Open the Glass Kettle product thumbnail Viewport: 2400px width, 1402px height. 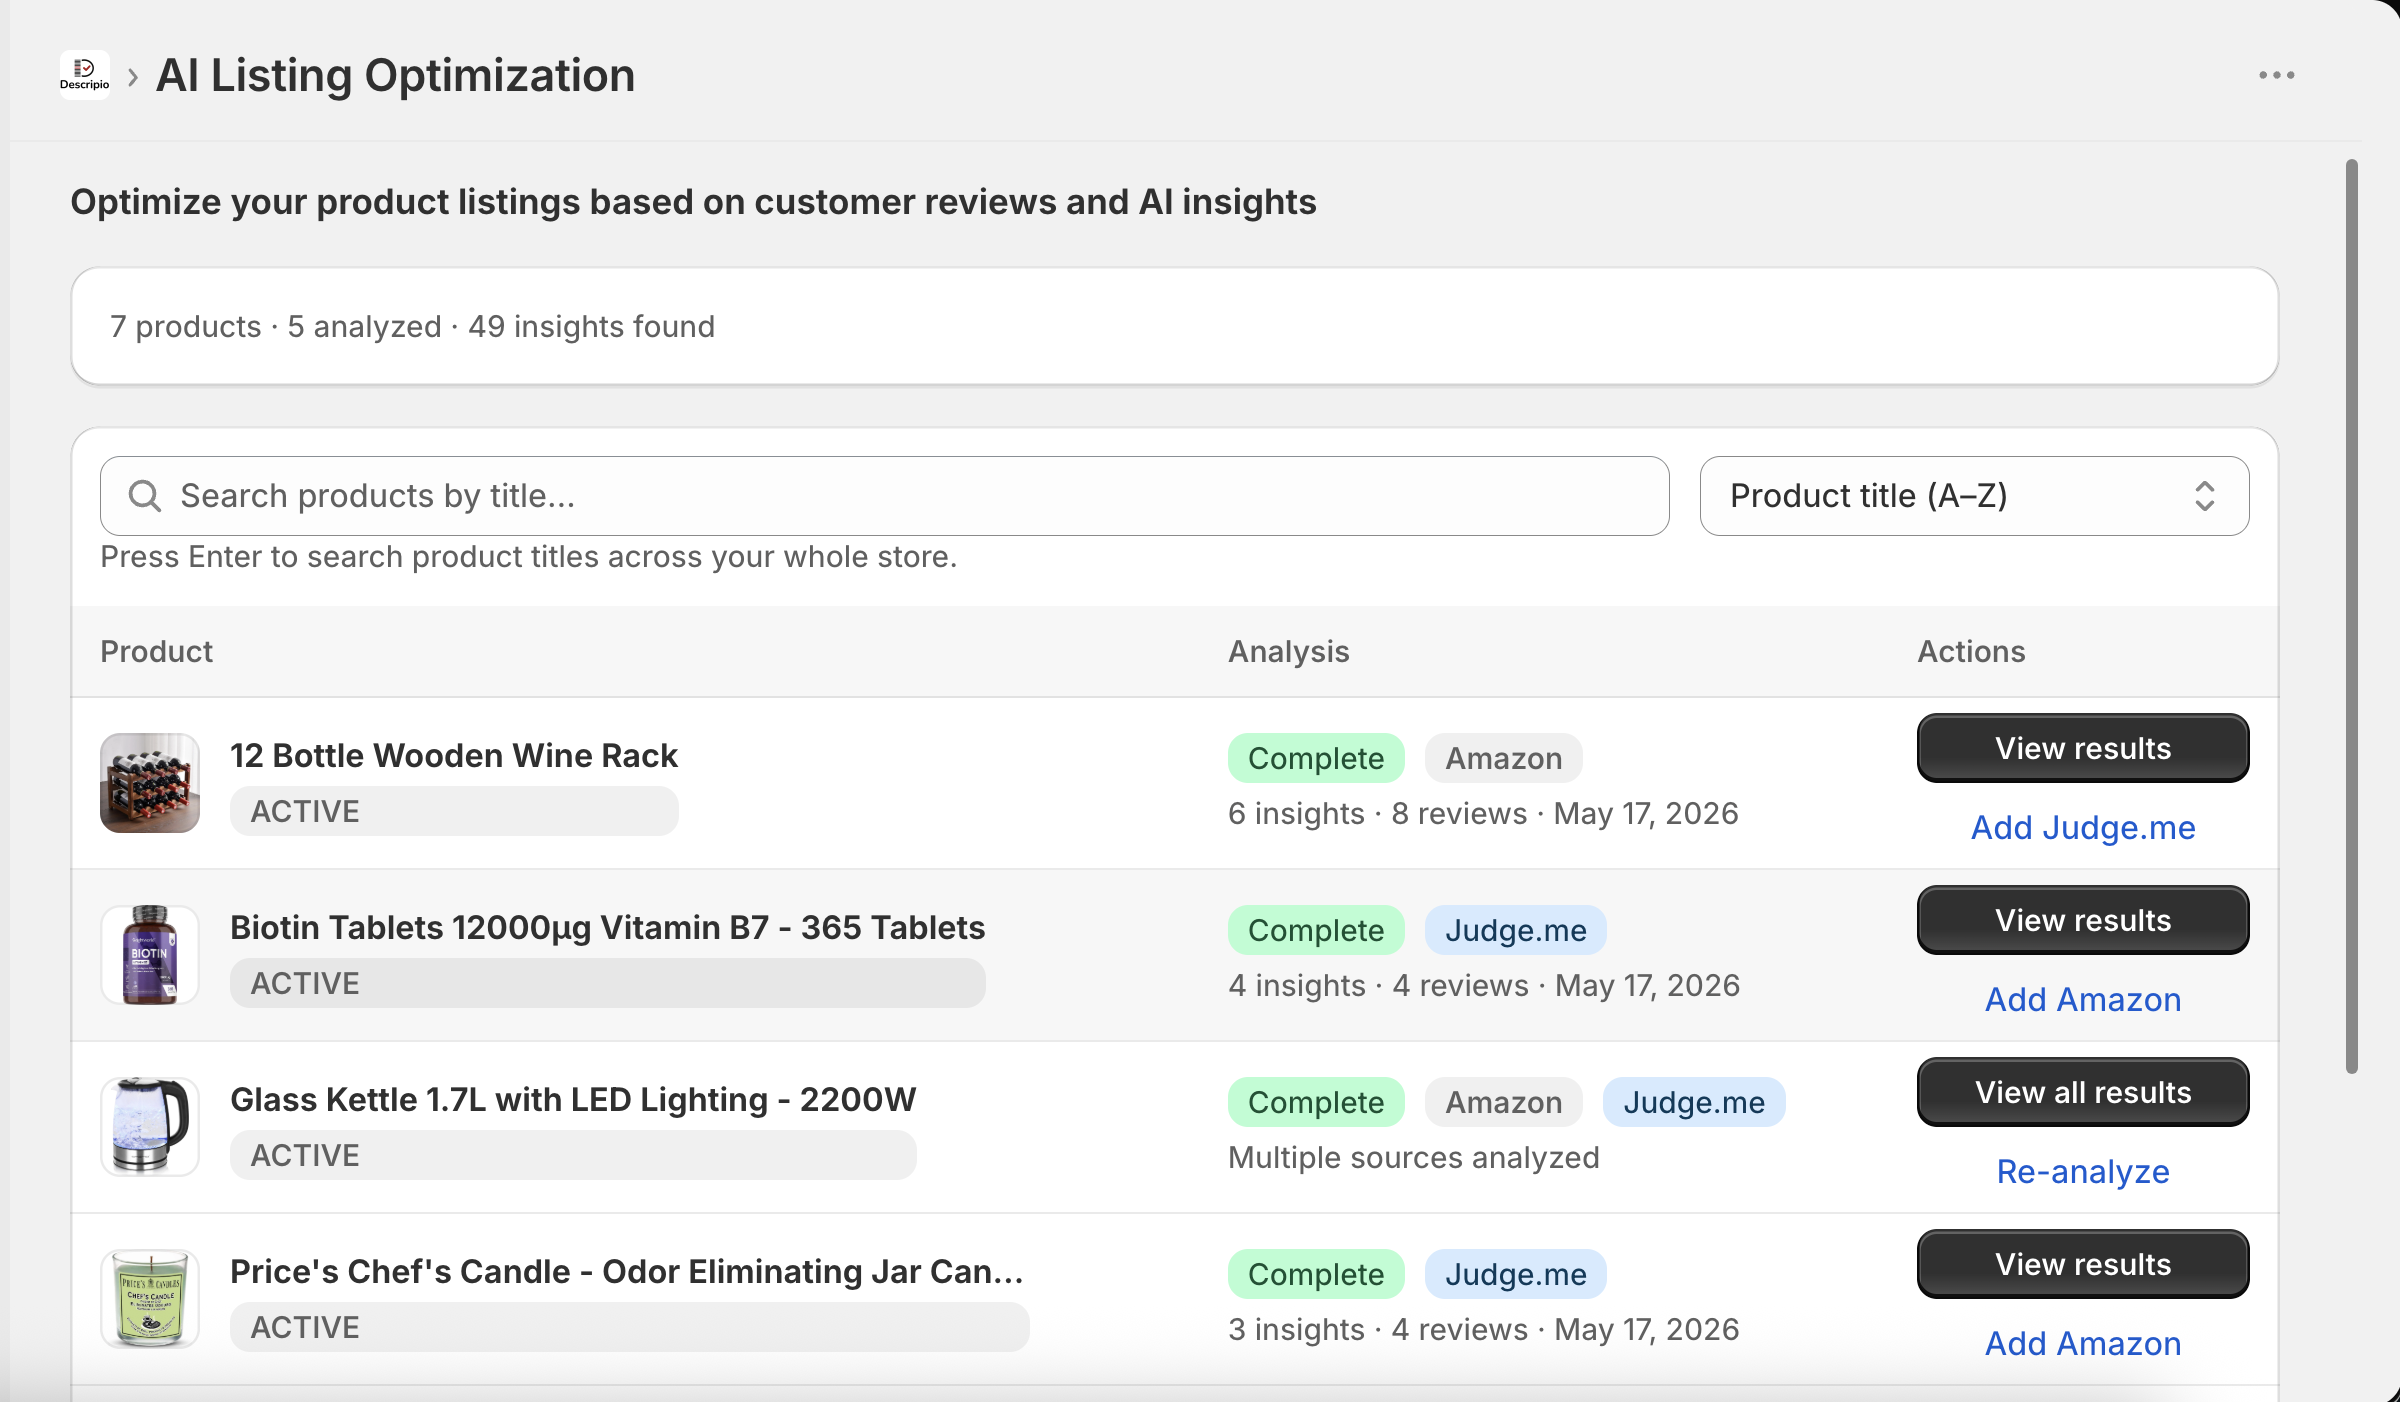click(150, 1127)
